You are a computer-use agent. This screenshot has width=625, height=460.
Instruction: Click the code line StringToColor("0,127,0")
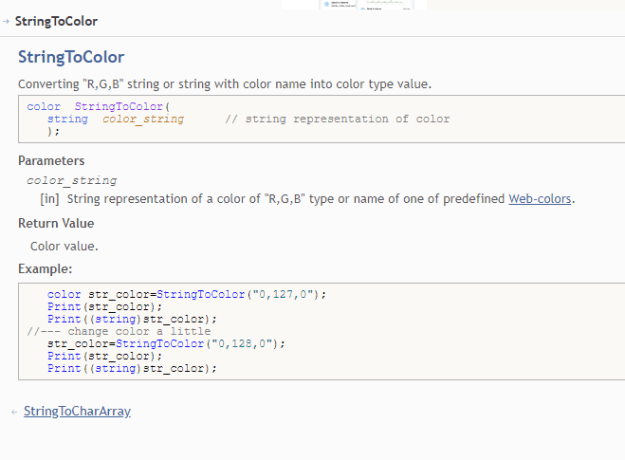[x=187, y=294]
